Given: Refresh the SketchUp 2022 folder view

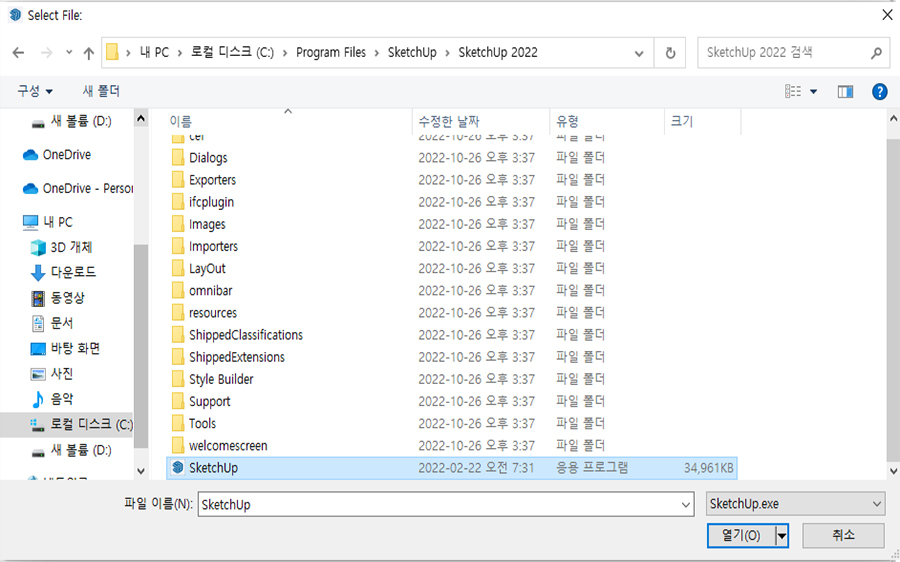Looking at the screenshot, I should click(670, 53).
